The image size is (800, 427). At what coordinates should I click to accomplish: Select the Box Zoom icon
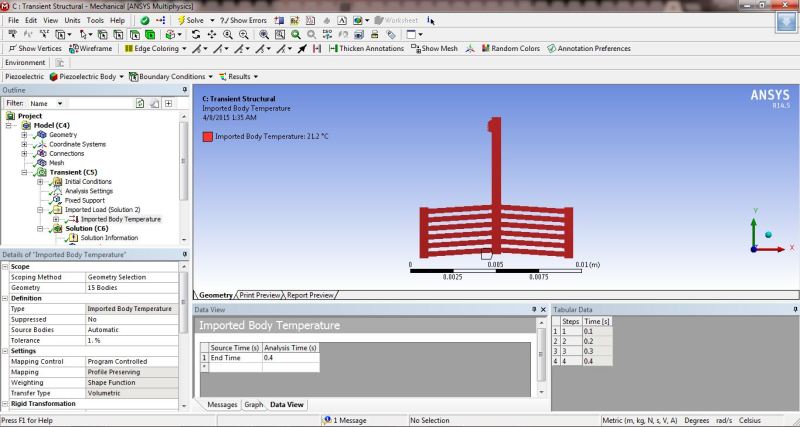click(x=243, y=34)
